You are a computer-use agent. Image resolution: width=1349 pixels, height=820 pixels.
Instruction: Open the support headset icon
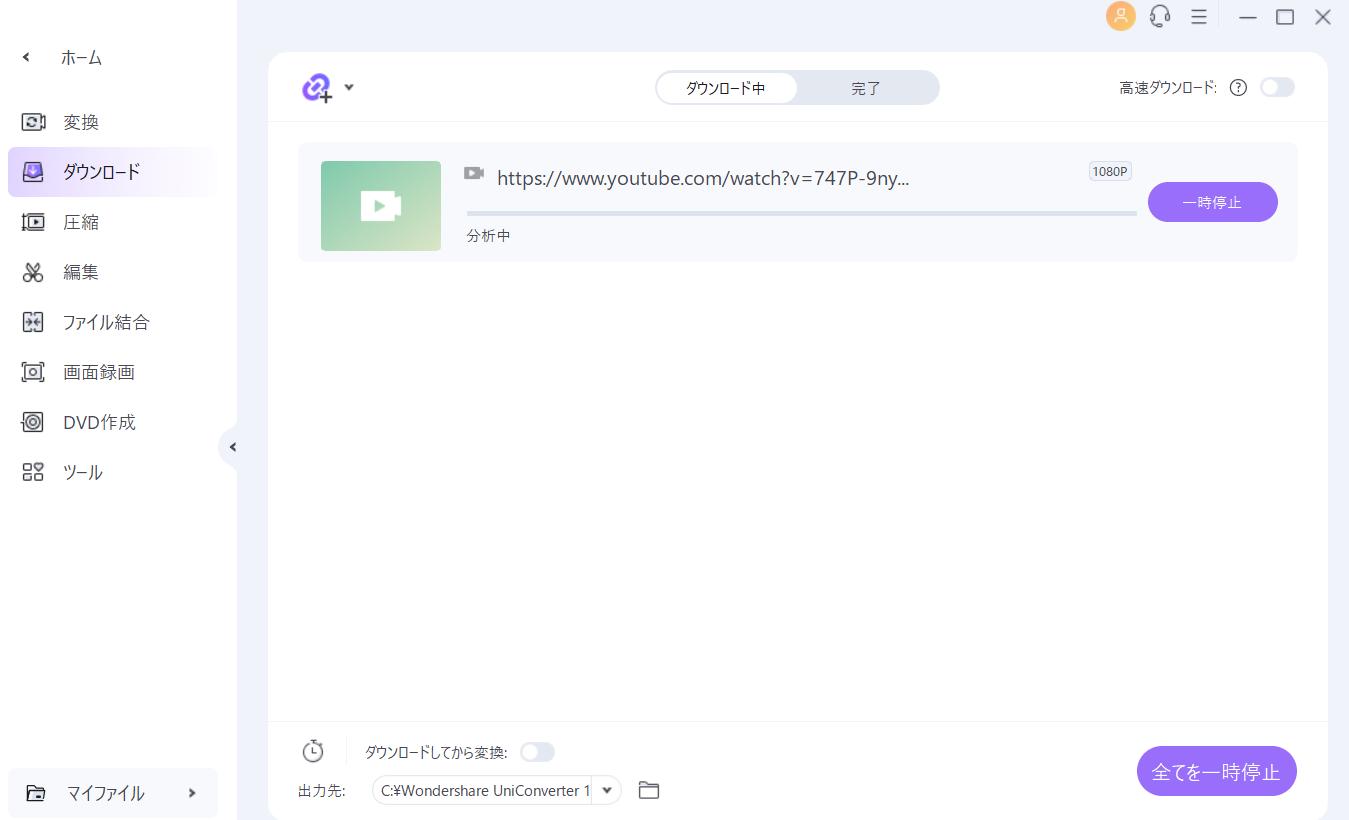click(1160, 16)
